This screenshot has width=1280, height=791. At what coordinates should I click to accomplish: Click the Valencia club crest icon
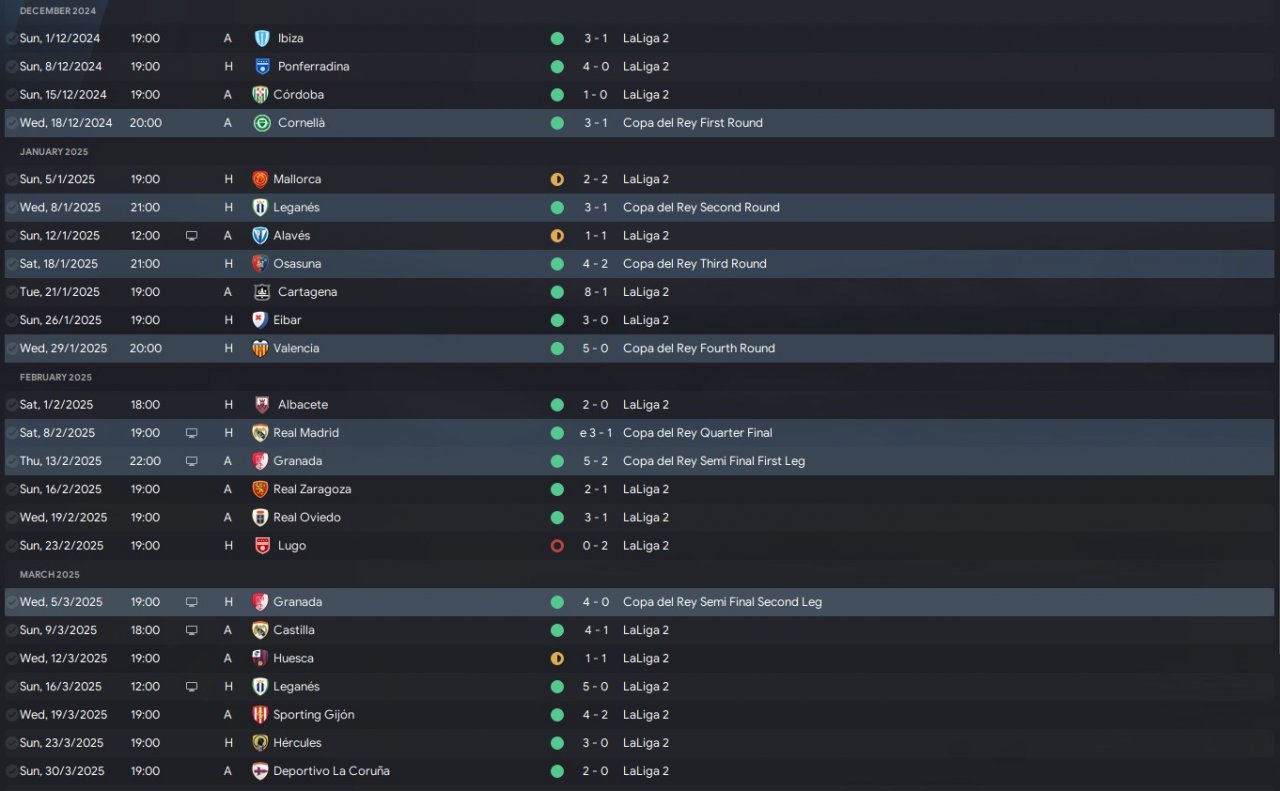tap(260, 348)
